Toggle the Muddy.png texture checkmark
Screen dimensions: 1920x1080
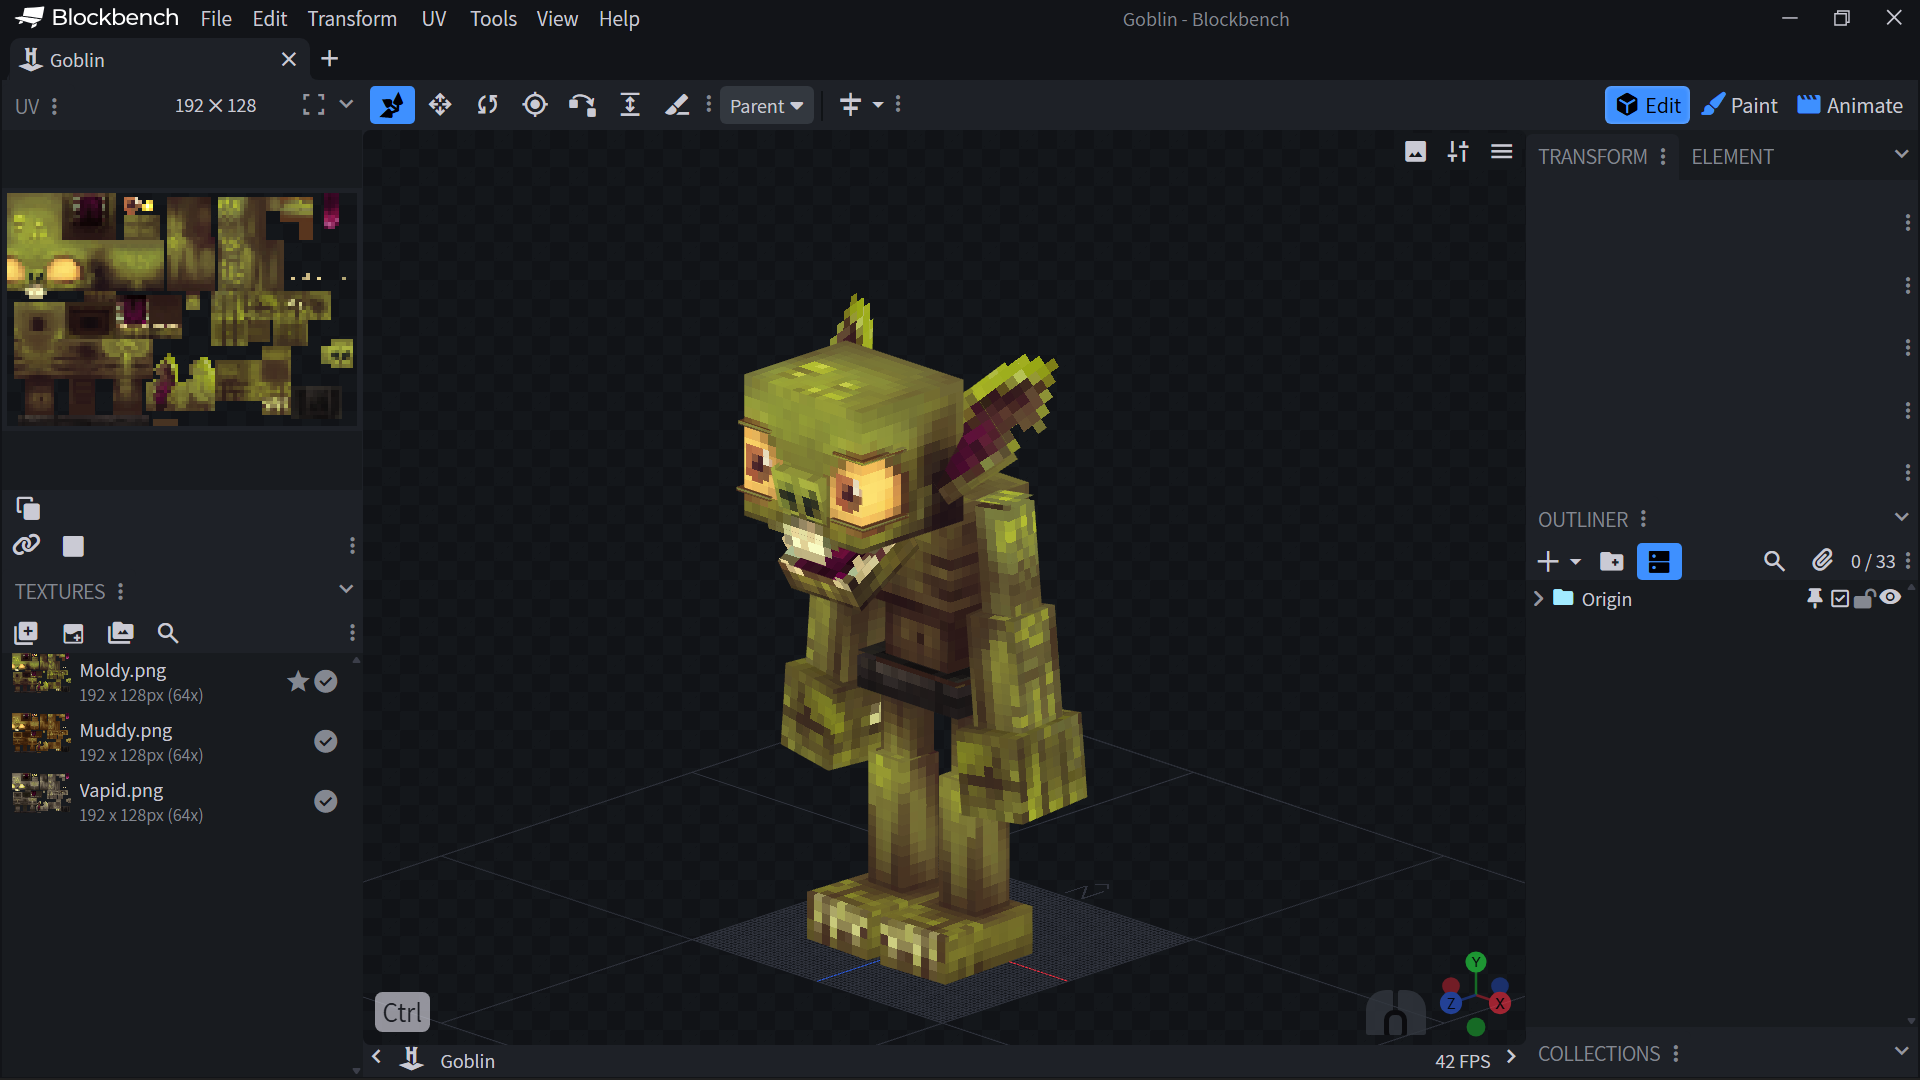point(325,741)
